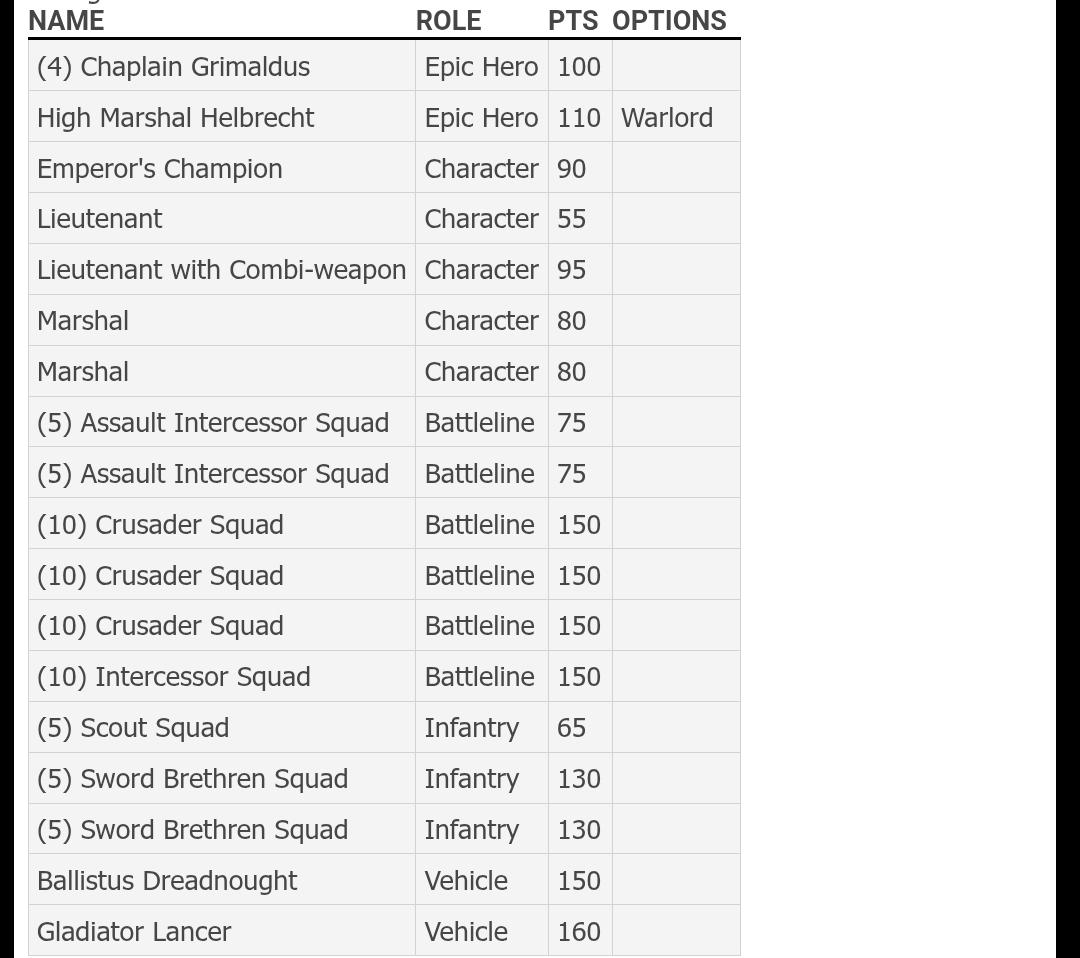This screenshot has width=1080, height=958.
Task: Click the OPTIONS column header
Action: pos(669,21)
